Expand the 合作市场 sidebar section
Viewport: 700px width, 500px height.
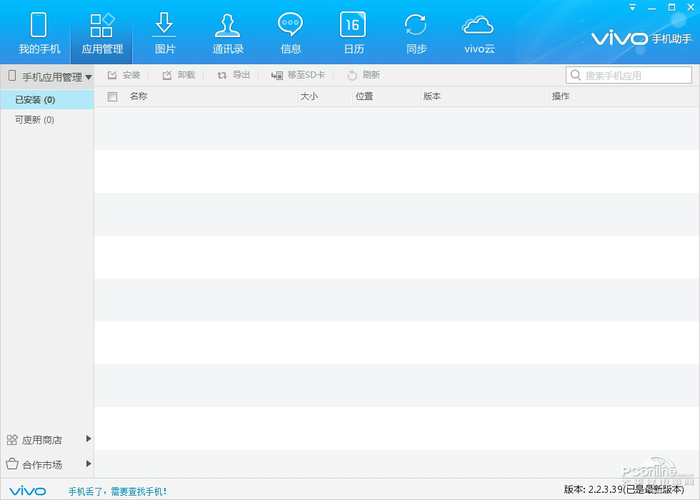(x=48, y=464)
